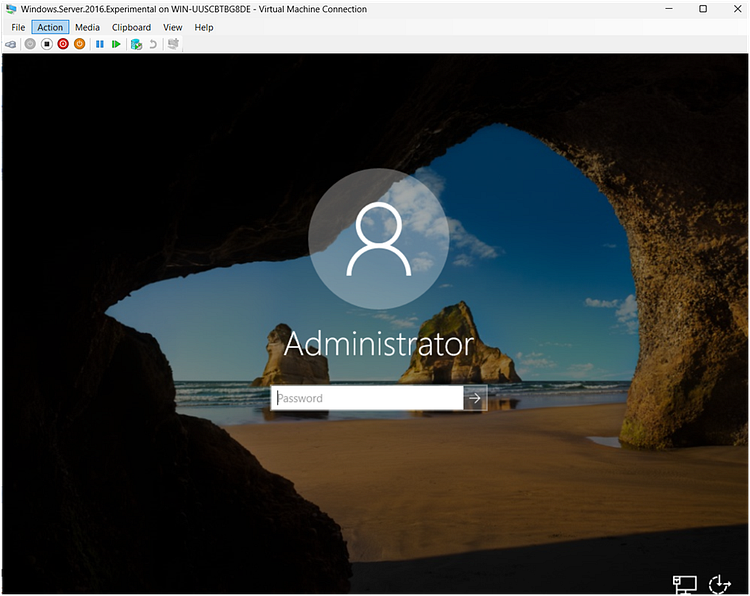This screenshot has height=596, width=750.
Task: Click the Virtual Machine Connection title bar icon
Action: coord(11,9)
